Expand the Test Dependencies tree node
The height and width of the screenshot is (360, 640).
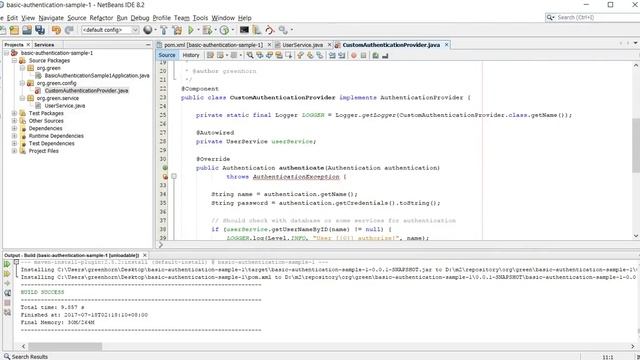[14, 143]
